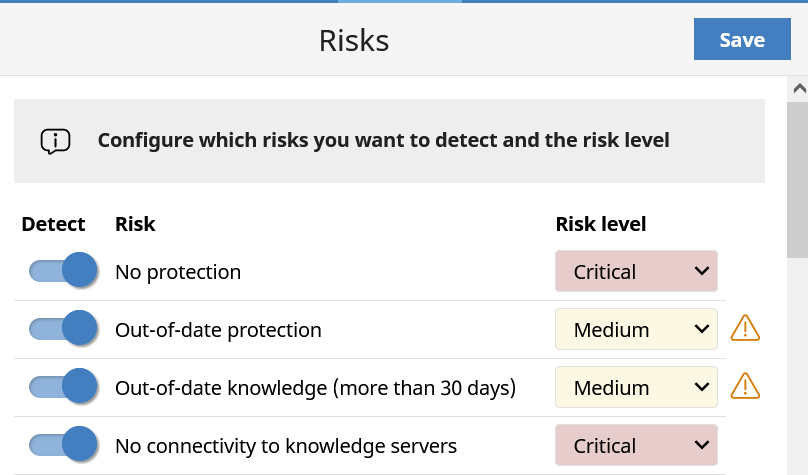Open the Out-of-date protection Medium dropdown

[x=636, y=329]
